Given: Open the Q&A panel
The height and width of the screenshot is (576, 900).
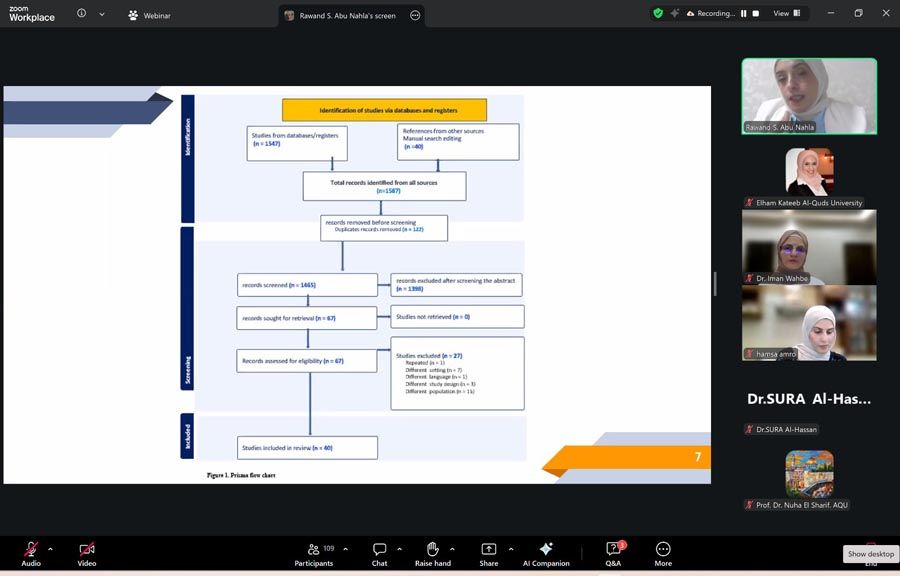Looking at the screenshot, I should (x=613, y=549).
